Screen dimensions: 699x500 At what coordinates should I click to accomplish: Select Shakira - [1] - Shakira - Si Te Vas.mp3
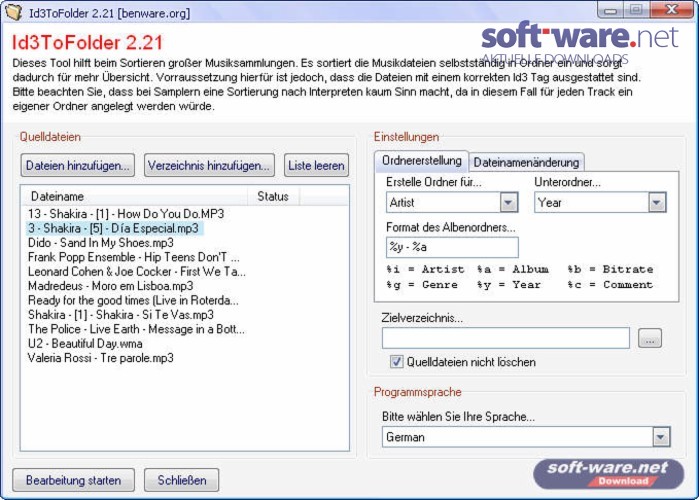click(x=121, y=315)
